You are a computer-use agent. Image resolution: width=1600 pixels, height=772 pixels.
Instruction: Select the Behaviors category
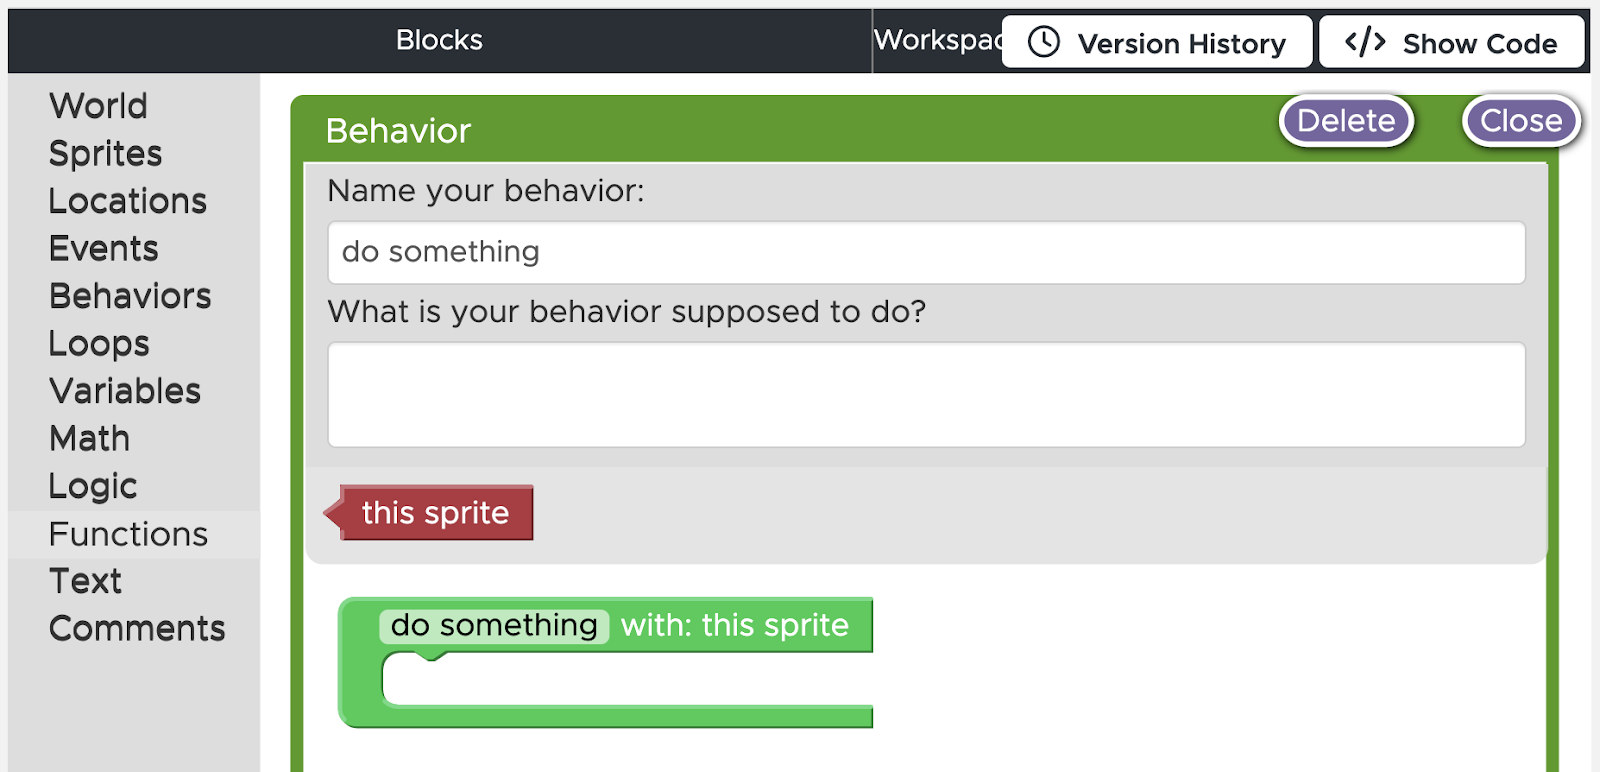coord(130,296)
